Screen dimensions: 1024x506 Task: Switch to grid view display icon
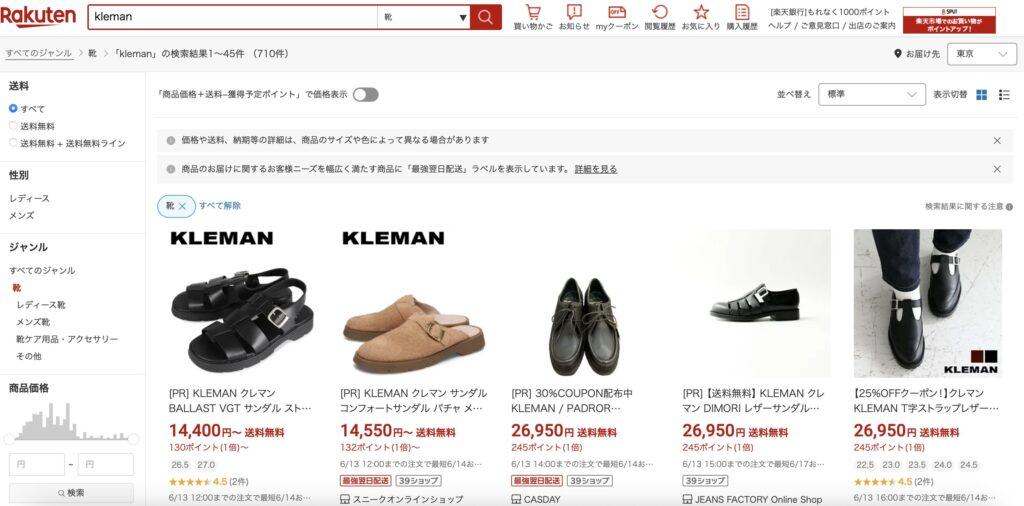982,95
